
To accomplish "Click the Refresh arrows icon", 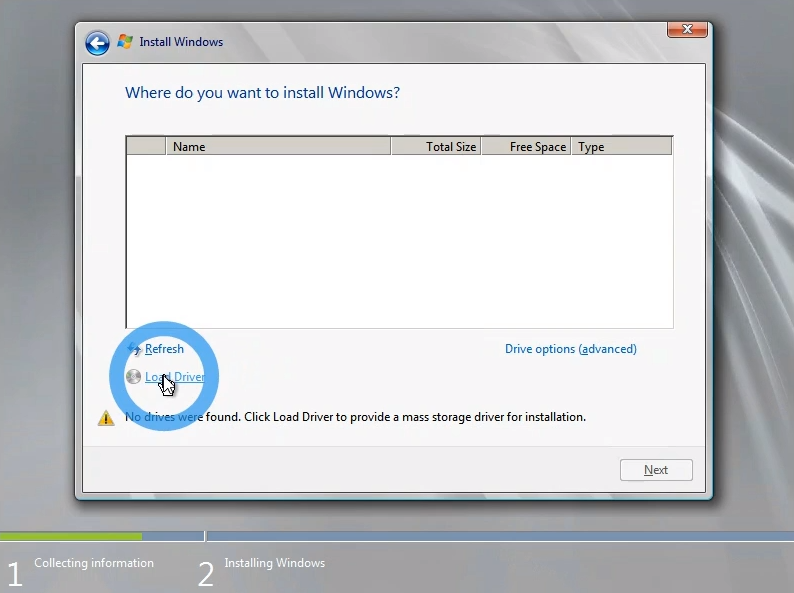I will coord(134,348).
